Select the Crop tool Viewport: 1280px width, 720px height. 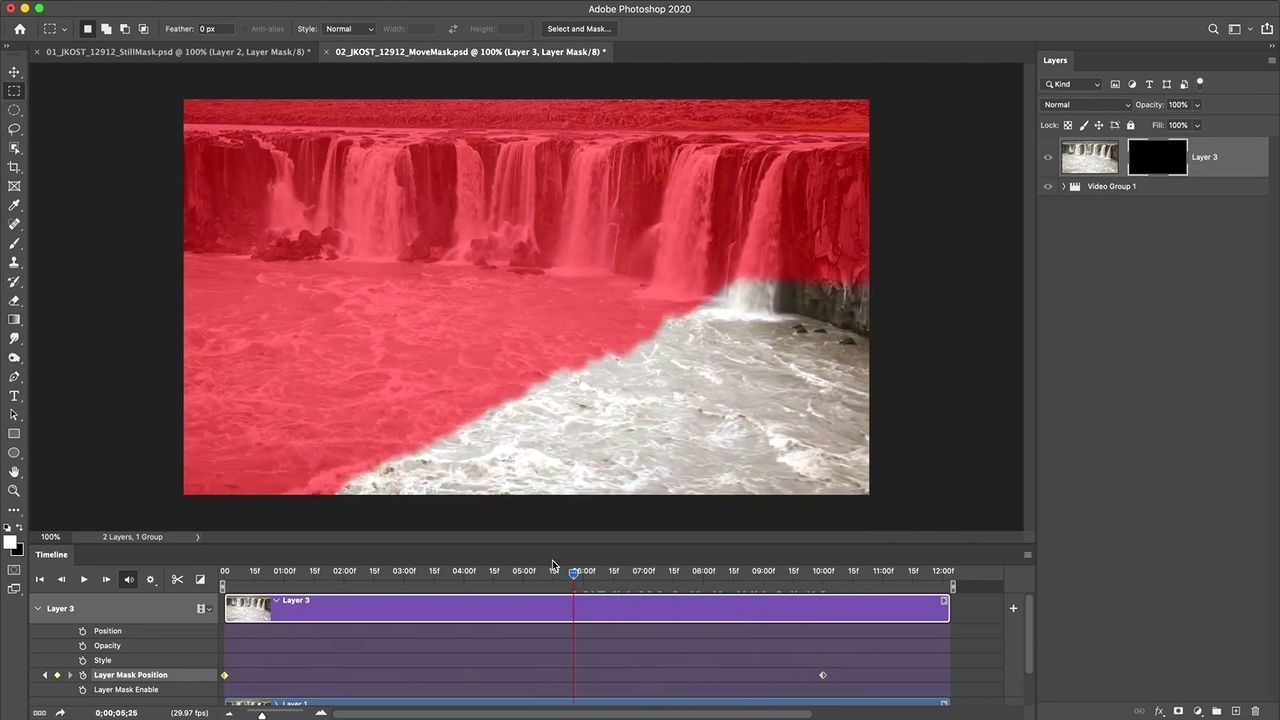(14, 167)
